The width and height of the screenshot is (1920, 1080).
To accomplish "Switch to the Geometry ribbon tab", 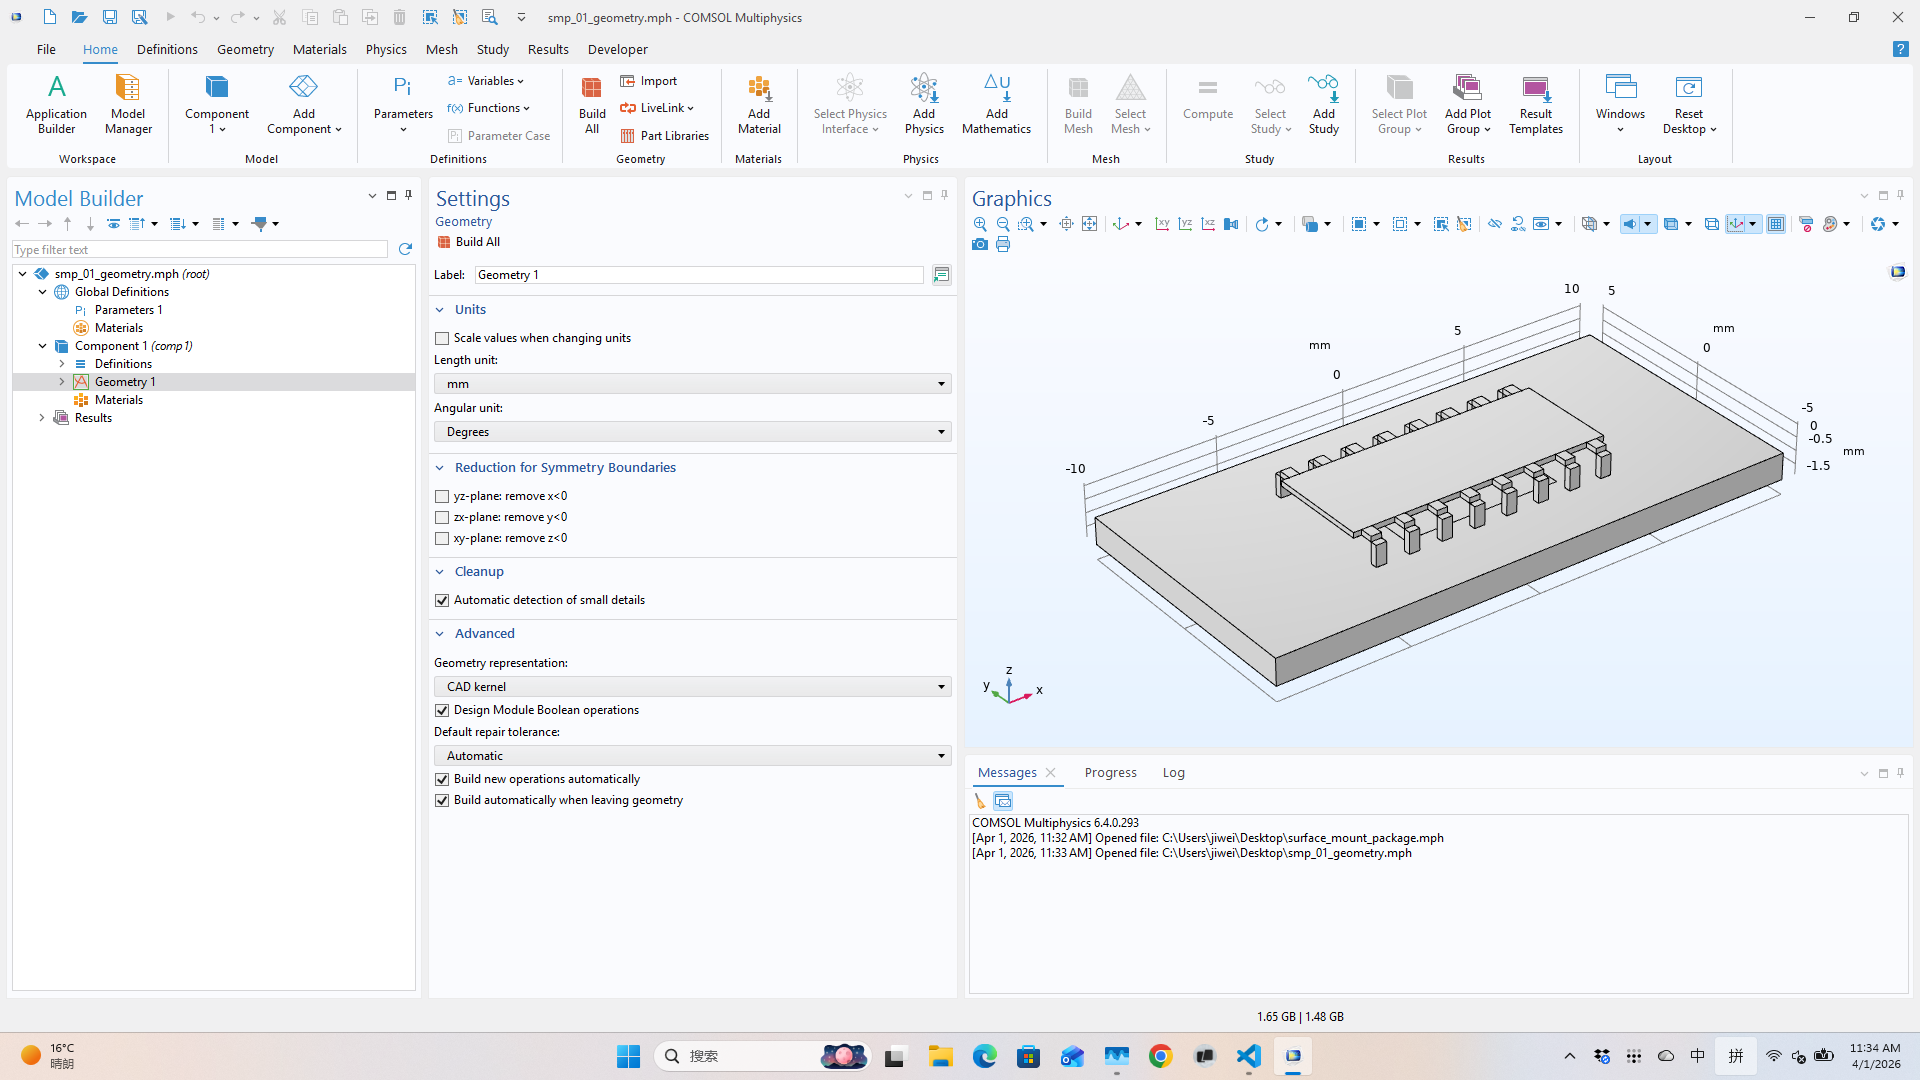I will tap(245, 49).
